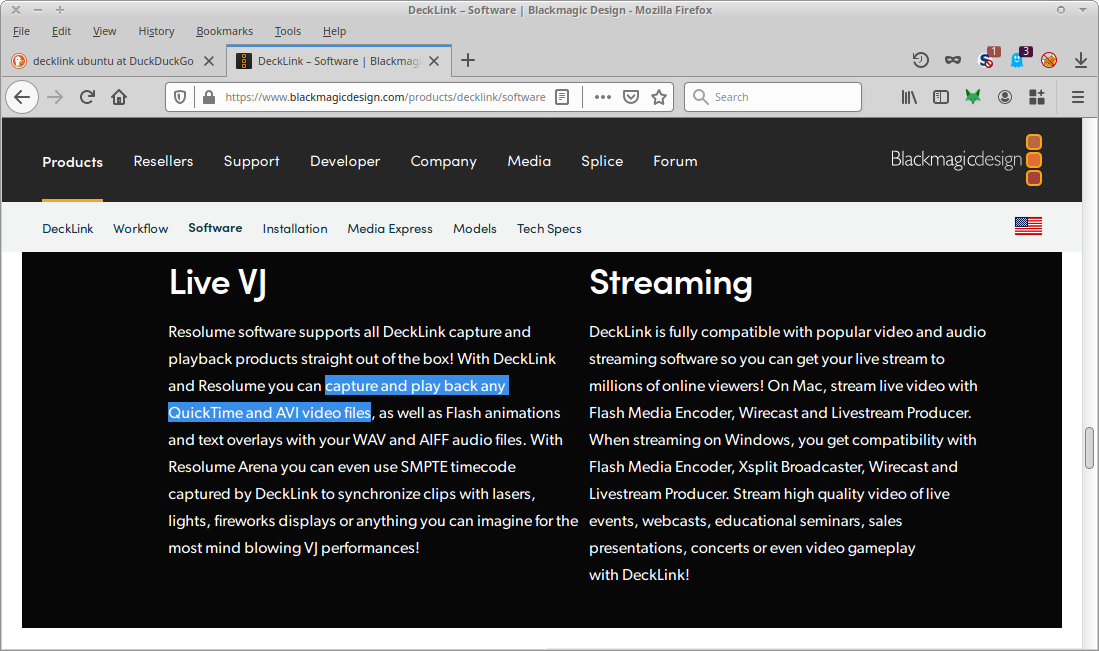Image resolution: width=1099 pixels, height=651 pixels.
Task: Go to the Firefox home page
Action: [x=119, y=97]
